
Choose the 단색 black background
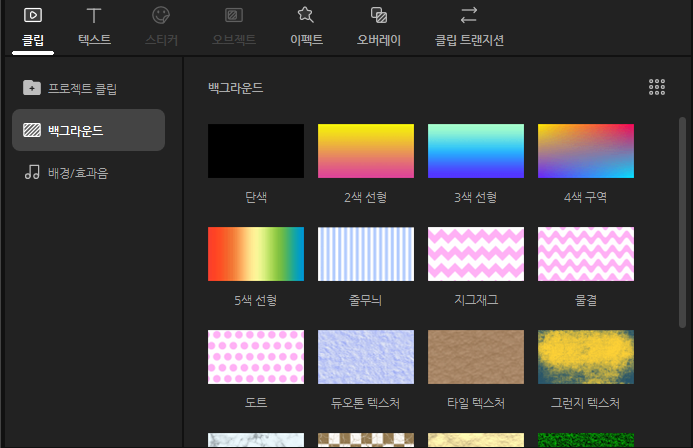point(255,151)
